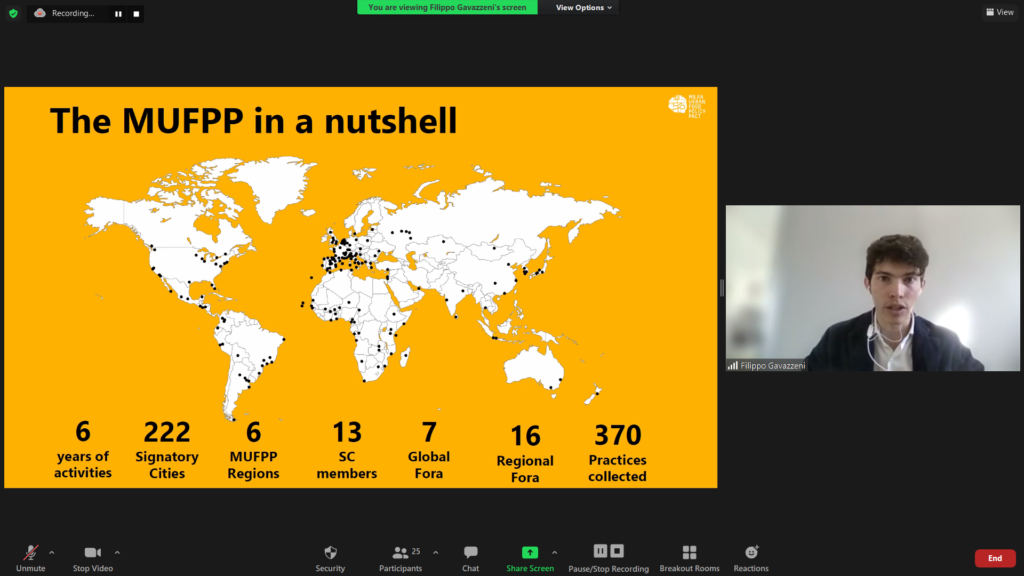Open the Security options

click(x=330, y=553)
